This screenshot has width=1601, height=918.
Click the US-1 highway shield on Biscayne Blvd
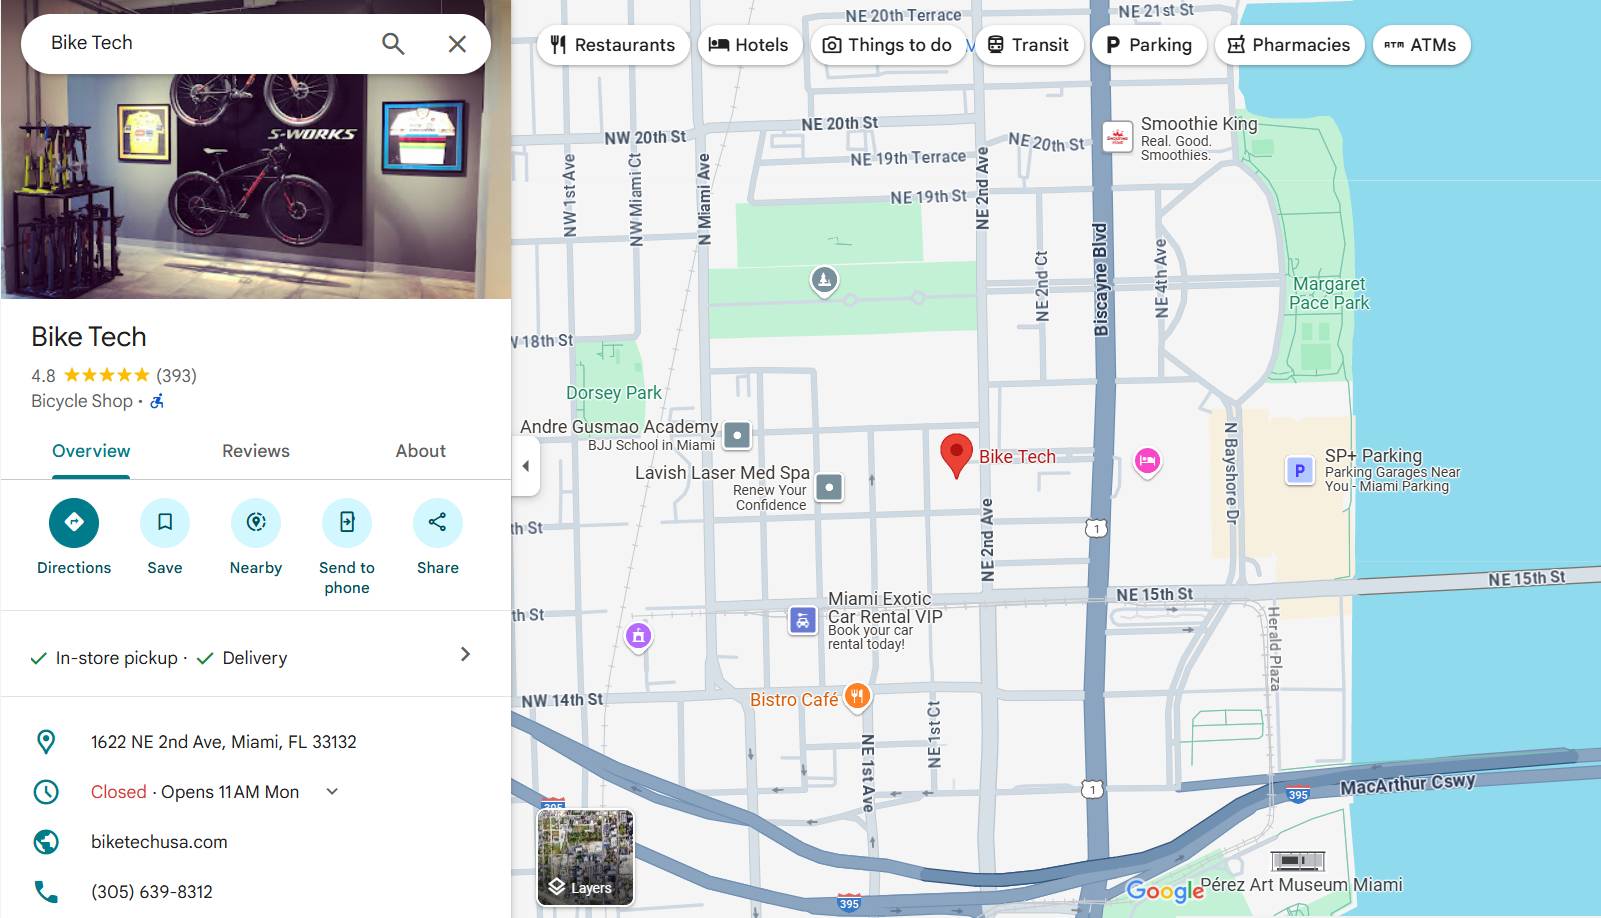tap(1097, 528)
